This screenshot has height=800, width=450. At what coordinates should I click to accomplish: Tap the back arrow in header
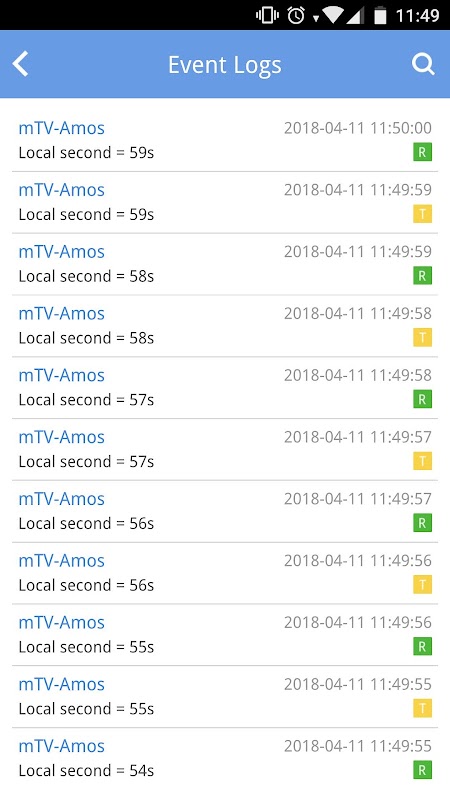click(x=20, y=65)
